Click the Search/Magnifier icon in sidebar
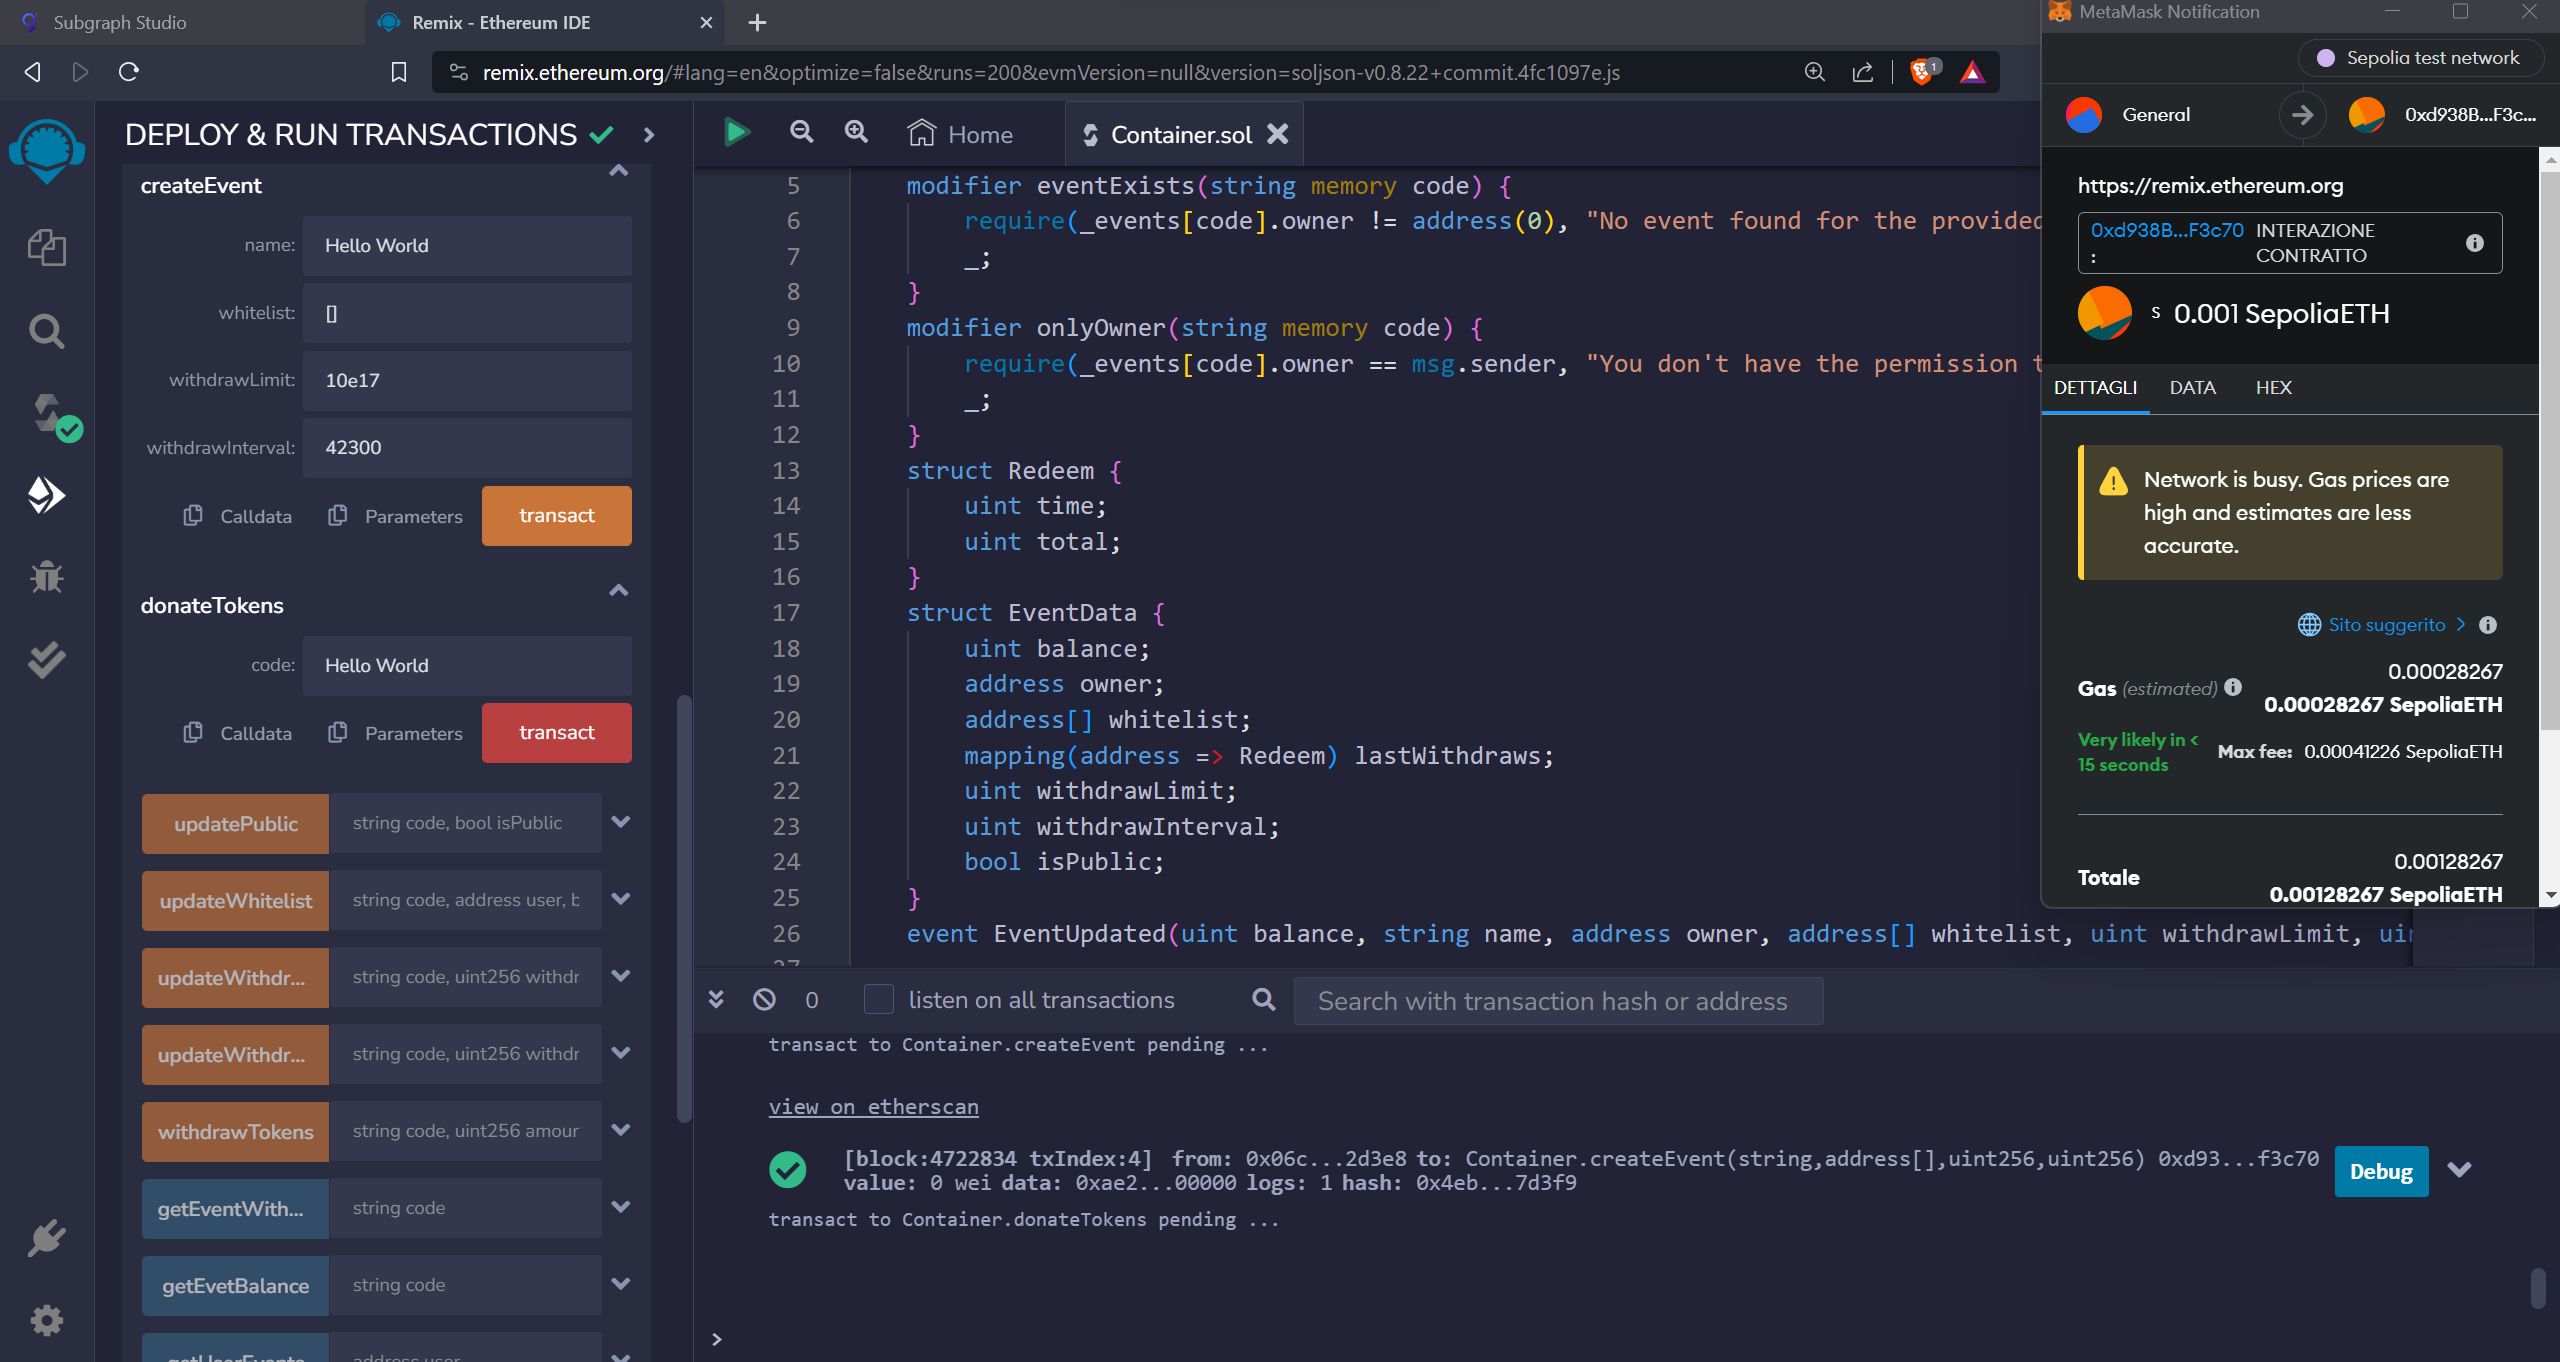Image resolution: width=2560 pixels, height=1362 pixels. [x=46, y=329]
